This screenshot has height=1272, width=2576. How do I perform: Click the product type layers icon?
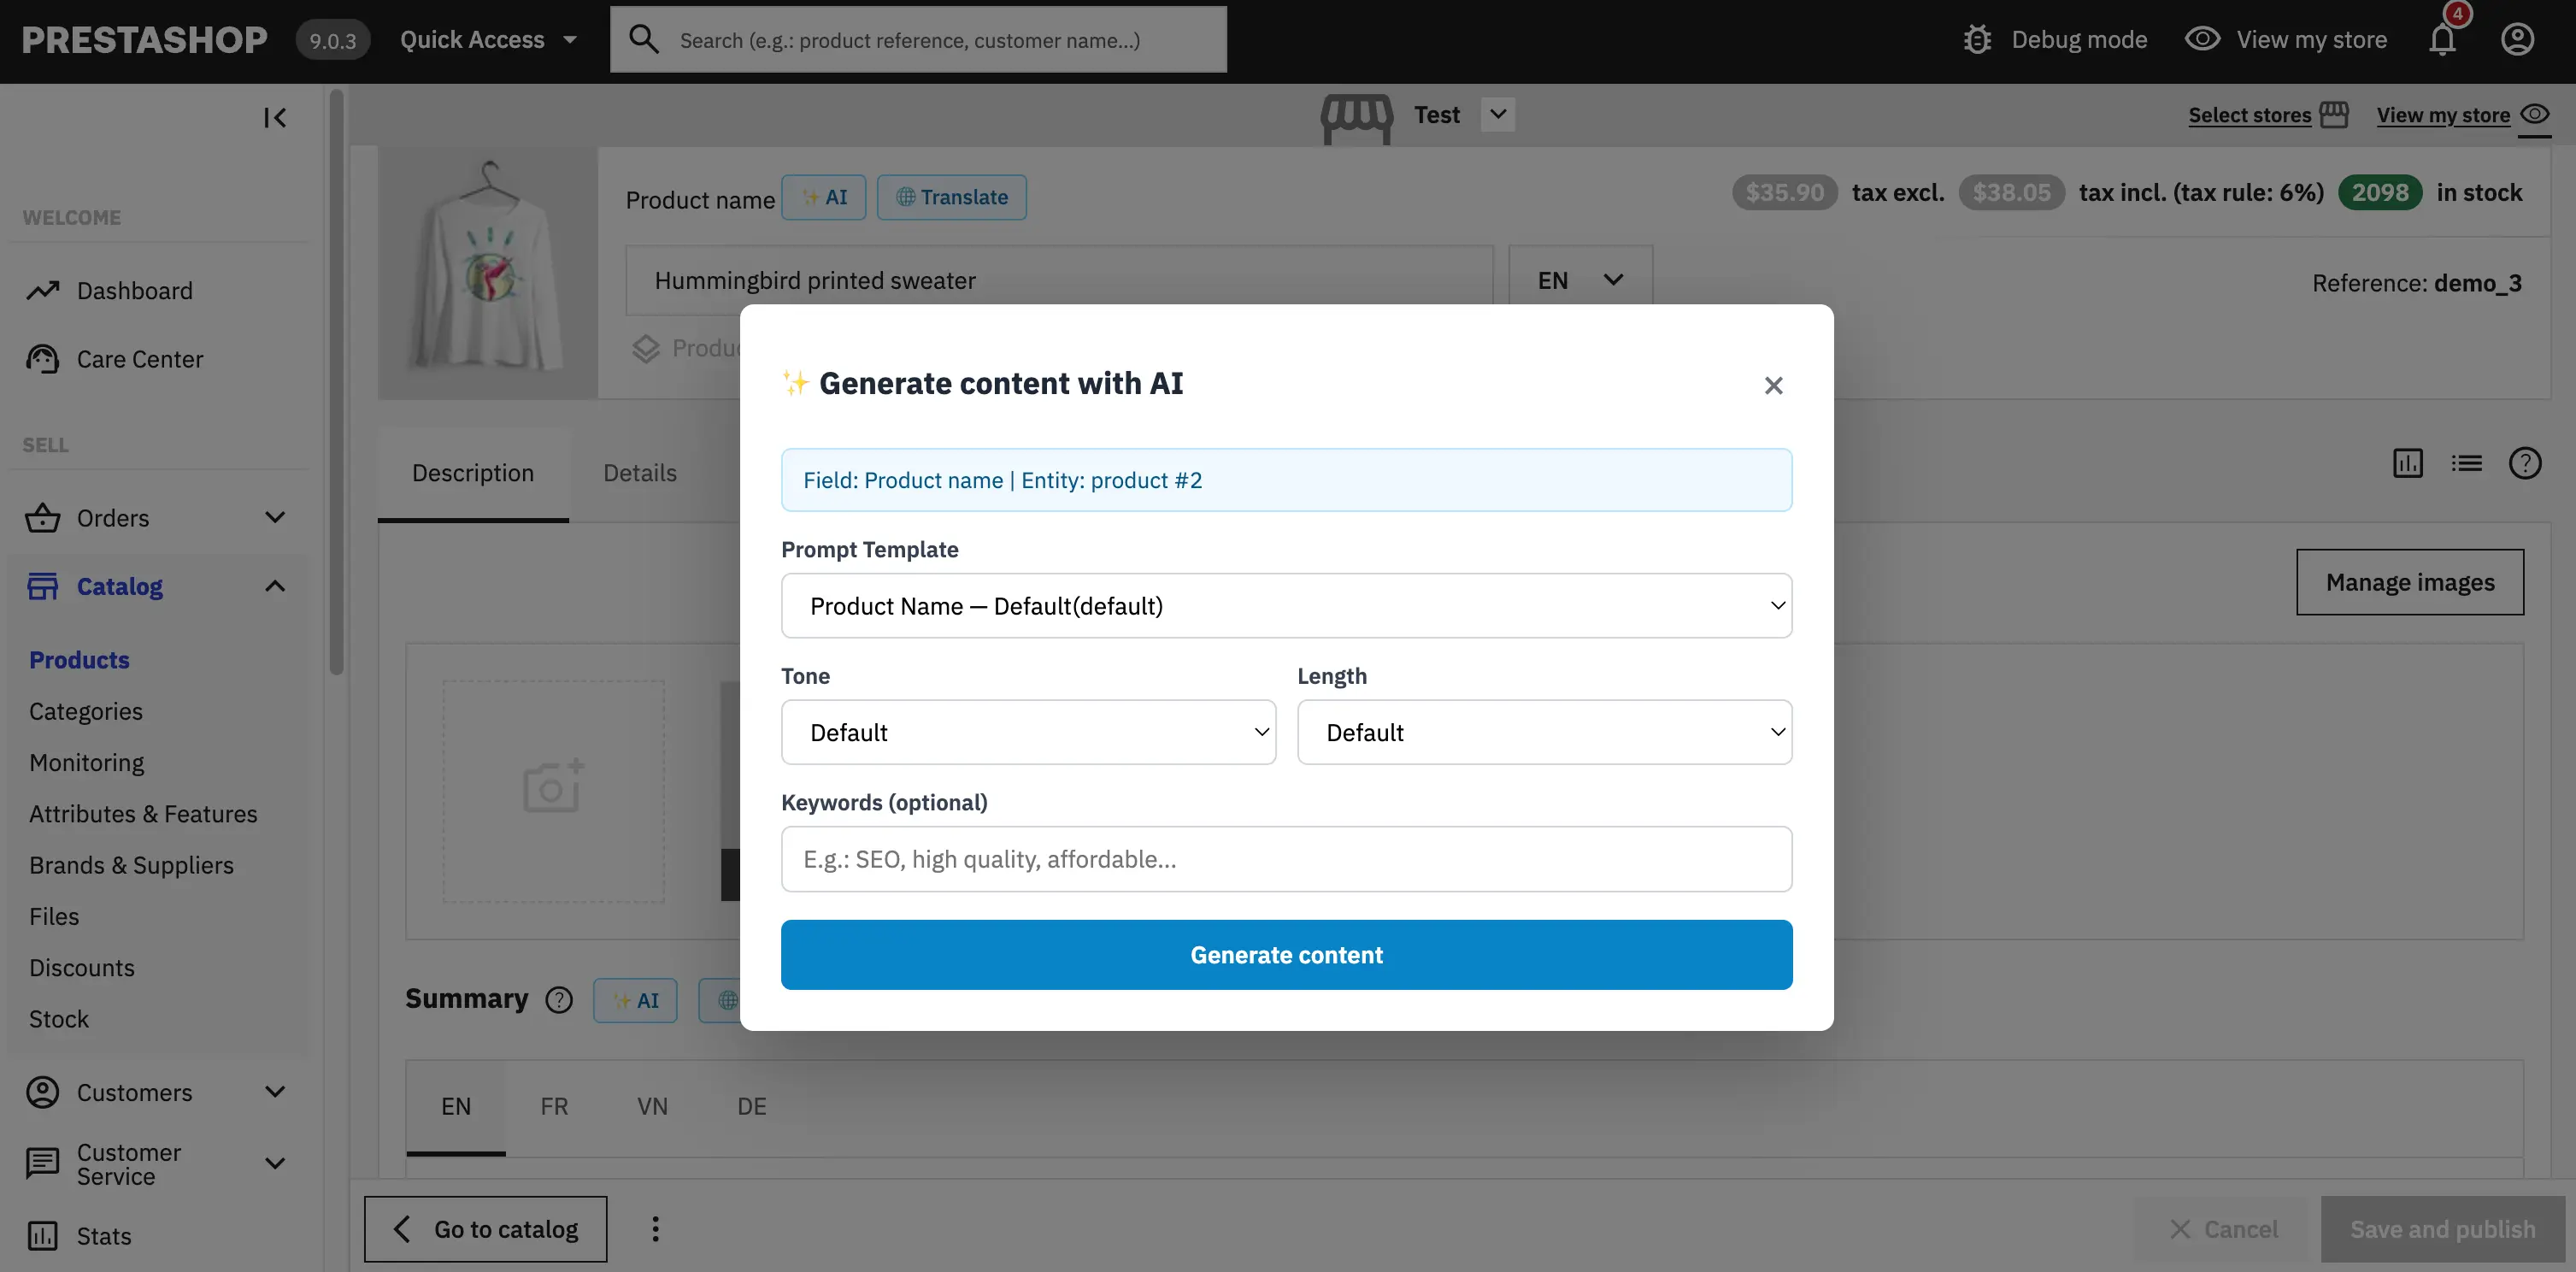646,348
